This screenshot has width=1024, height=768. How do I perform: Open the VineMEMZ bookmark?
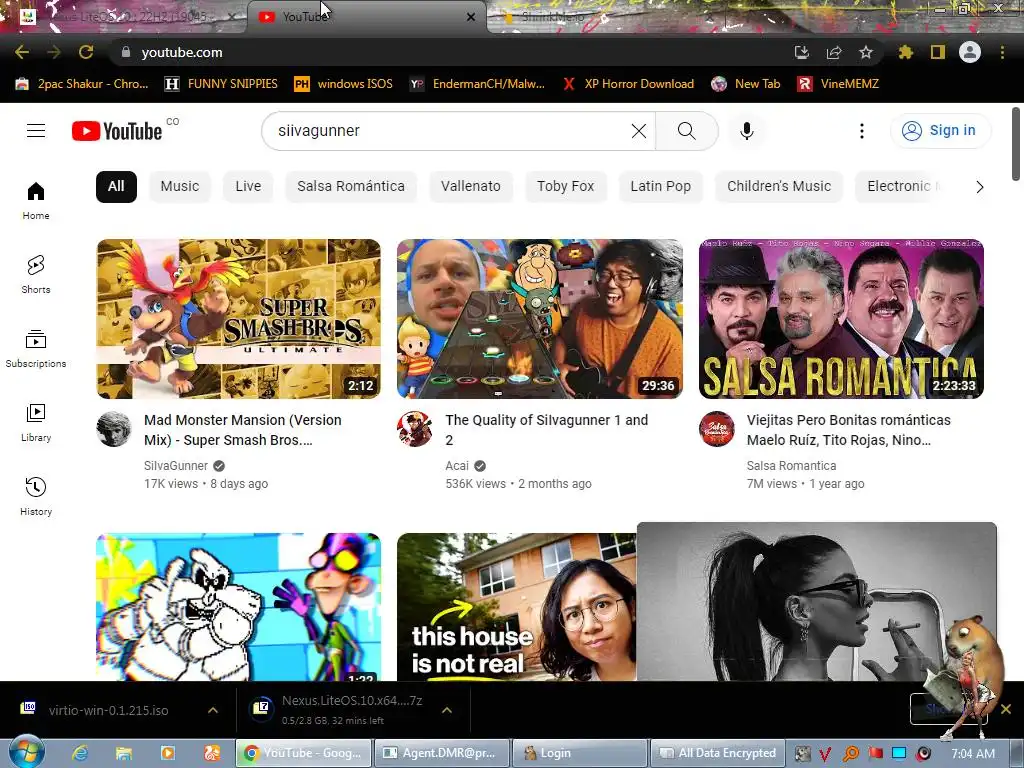coord(838,84)
